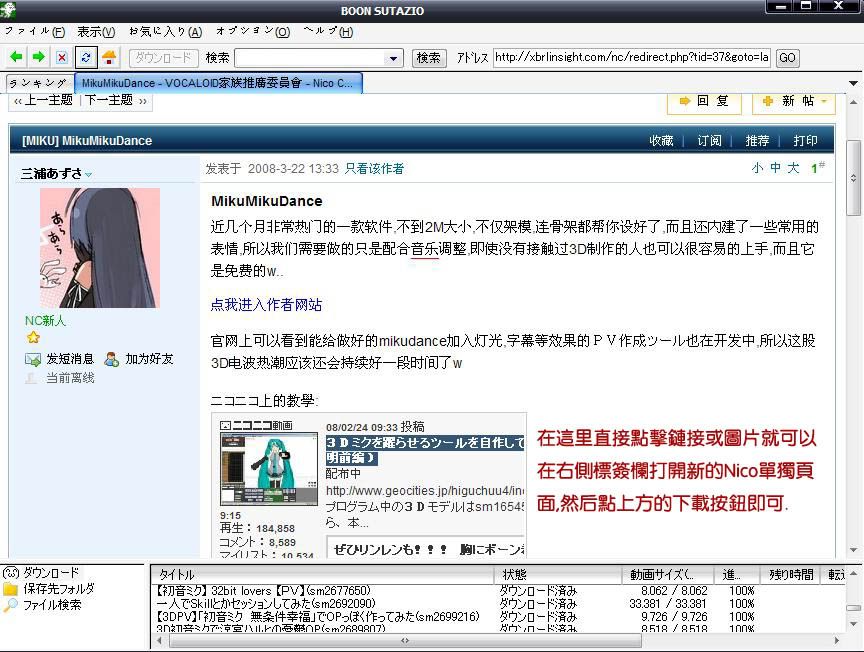Open the ヘルプ(H) menu
The image size is (864, 652).
(x=328, y=31)
